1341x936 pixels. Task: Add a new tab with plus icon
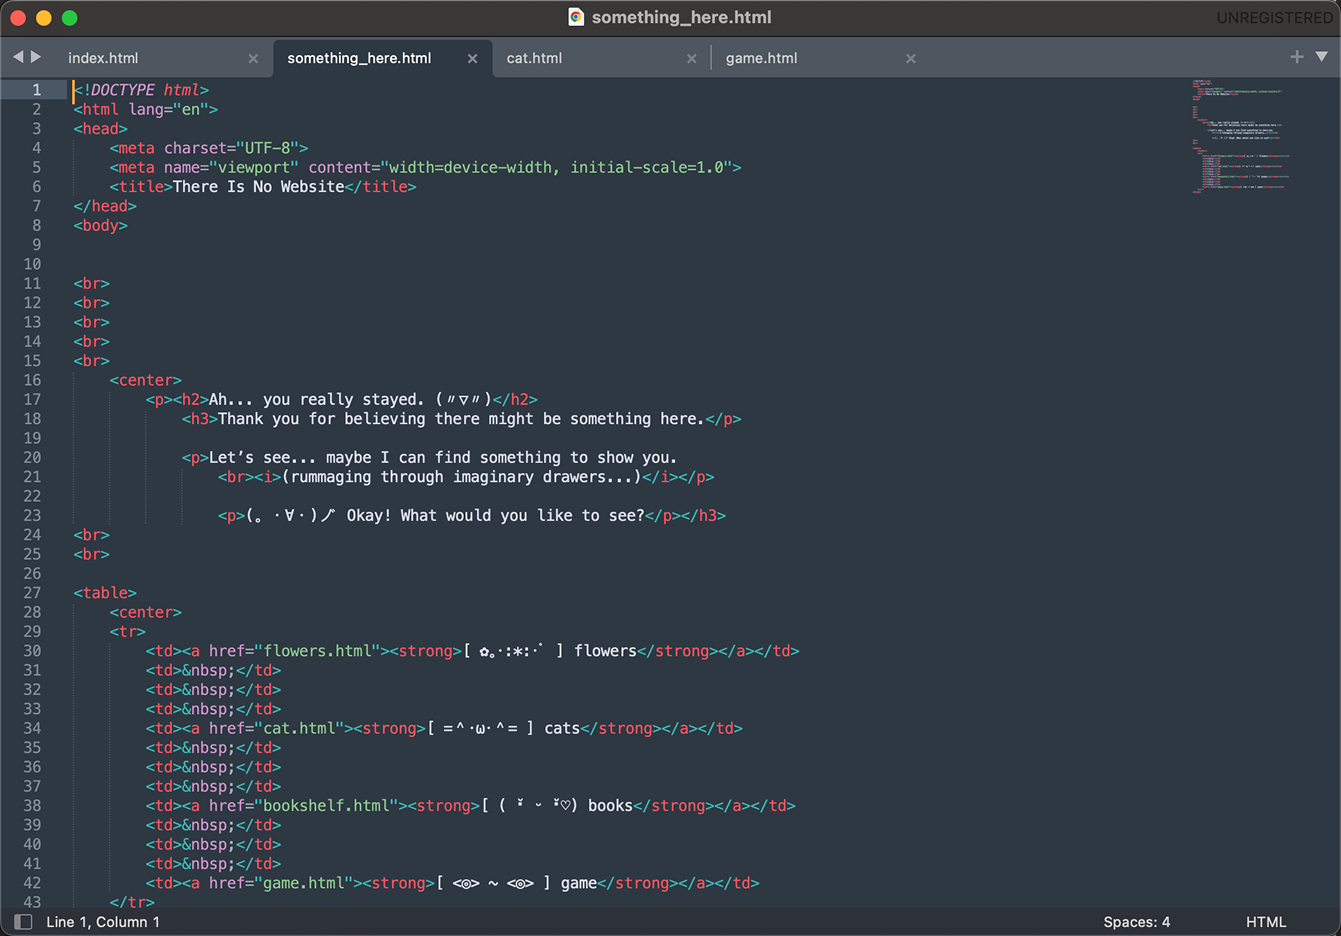click(1297, 57)
